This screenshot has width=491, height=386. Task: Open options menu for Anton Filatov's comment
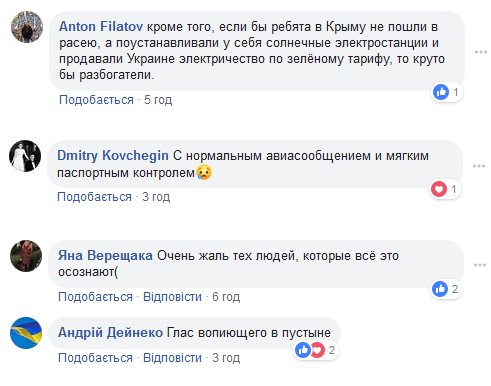click(x=481, y=52)
